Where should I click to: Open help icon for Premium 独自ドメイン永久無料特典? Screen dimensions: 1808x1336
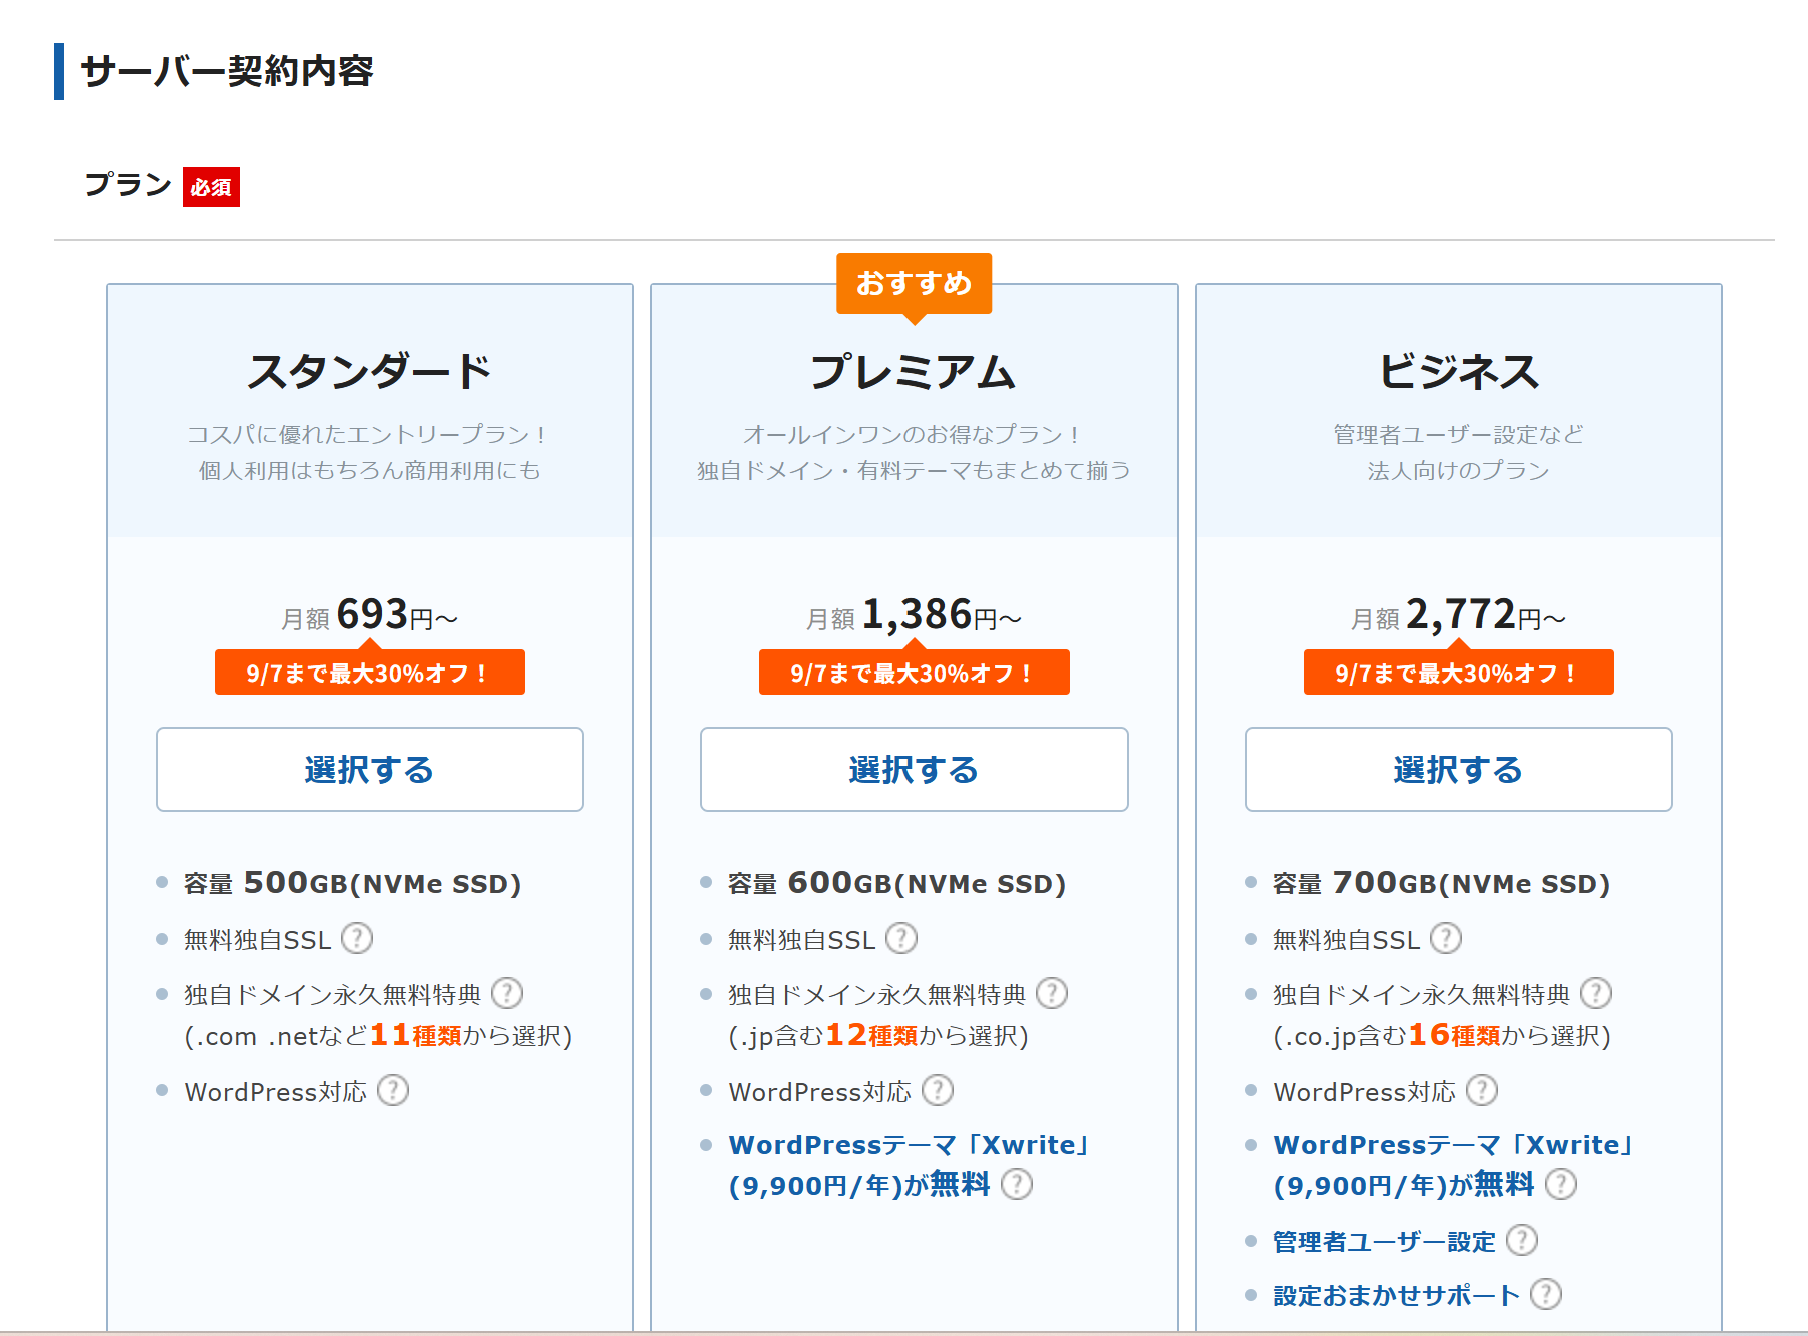(x=1052, y=993)
